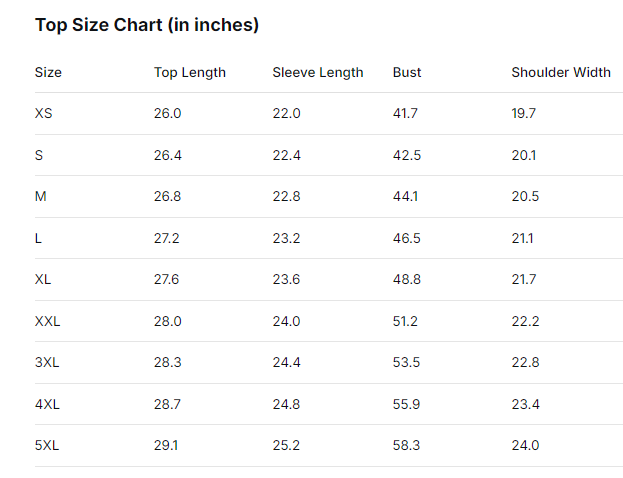Click the 41.7 bust value for XS
The height and width of the screenshot is (478, 623).
click(x=405, y=113)
